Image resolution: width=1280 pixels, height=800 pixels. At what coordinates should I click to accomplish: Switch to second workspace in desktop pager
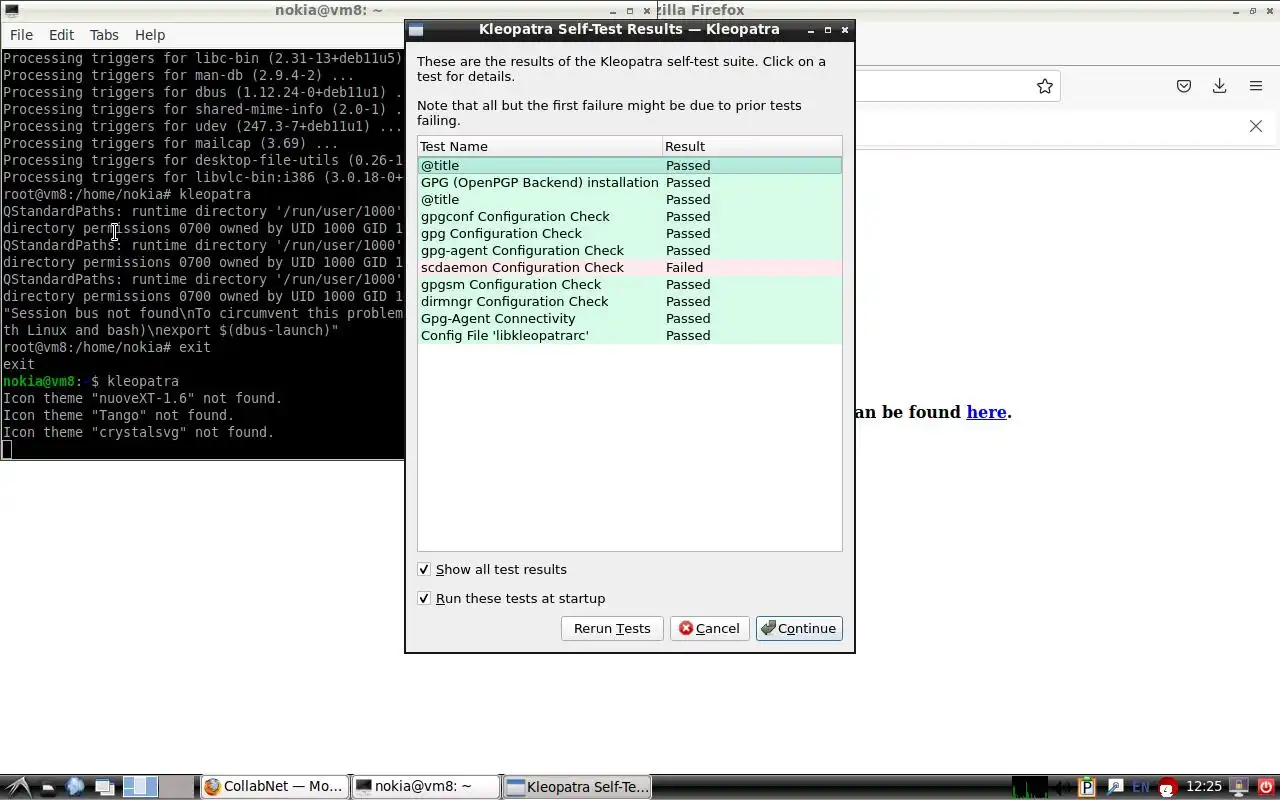(x=176, y=787)
